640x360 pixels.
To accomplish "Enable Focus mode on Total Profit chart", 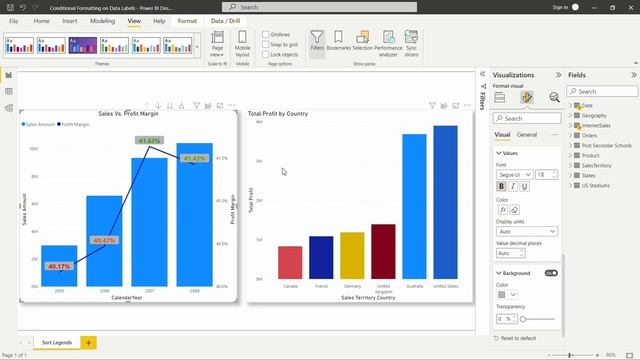I will coord(456,106).
